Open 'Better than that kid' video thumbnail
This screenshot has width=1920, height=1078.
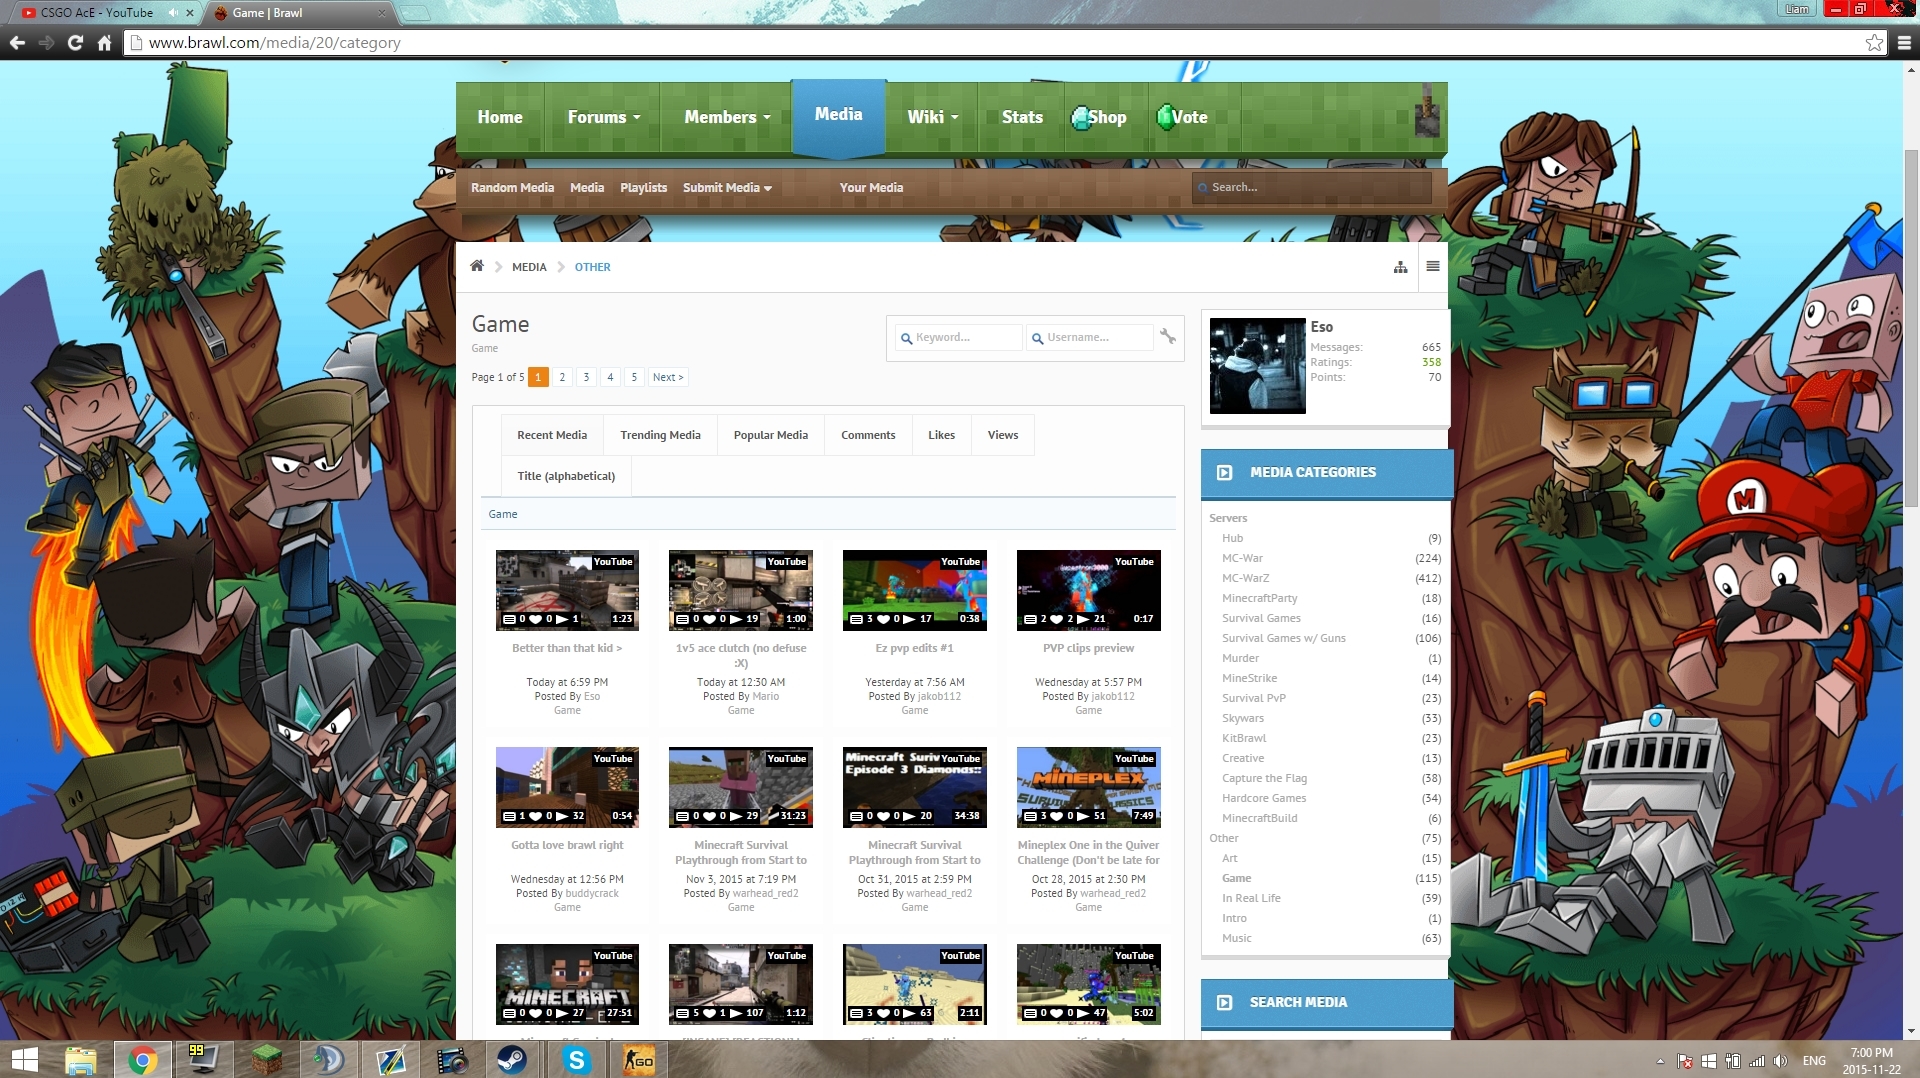pos(567,590)
